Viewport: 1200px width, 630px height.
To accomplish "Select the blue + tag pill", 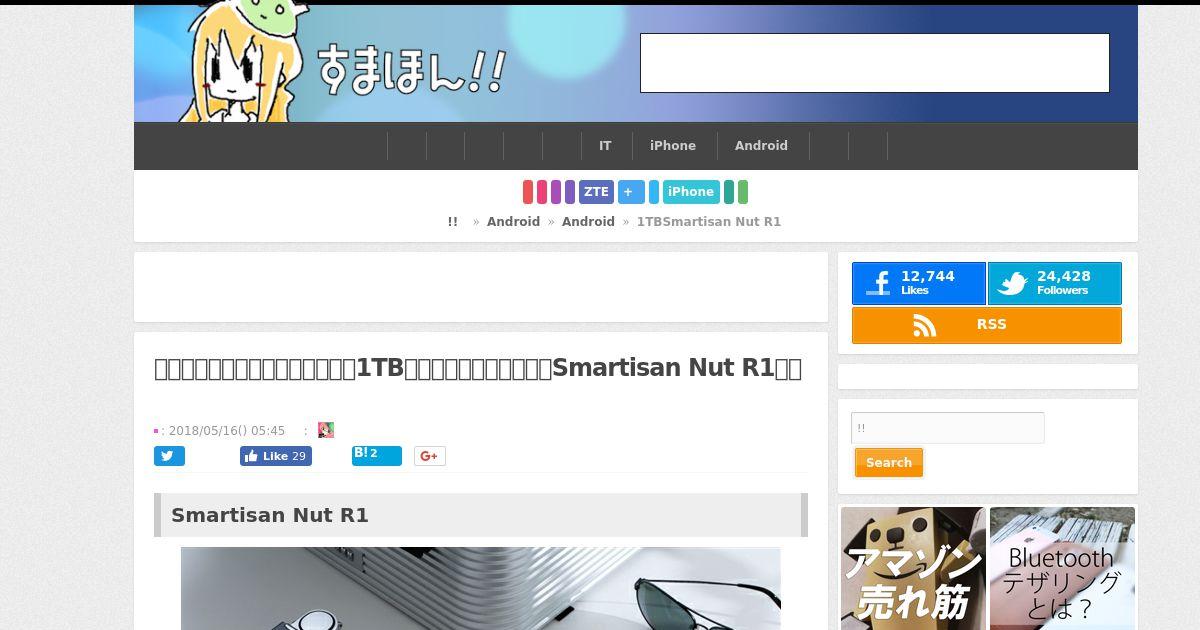I will (x=631, y=192).
